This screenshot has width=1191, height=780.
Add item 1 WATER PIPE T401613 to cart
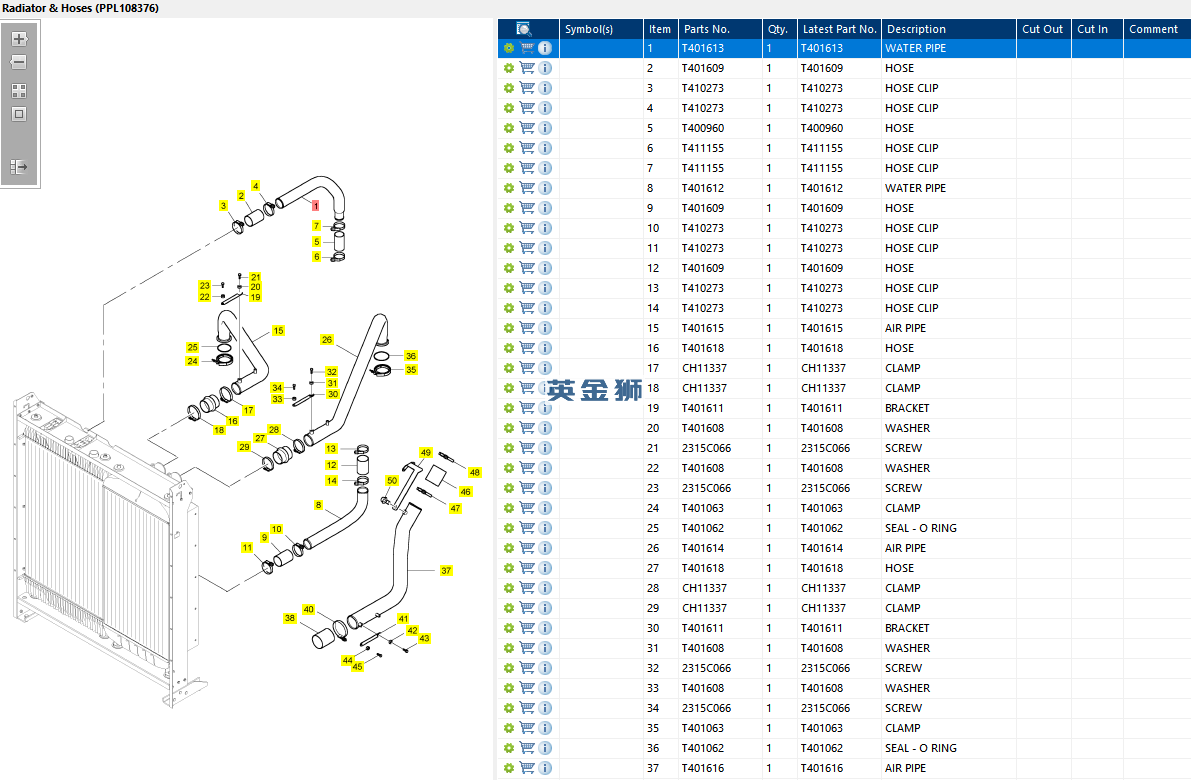527,48
